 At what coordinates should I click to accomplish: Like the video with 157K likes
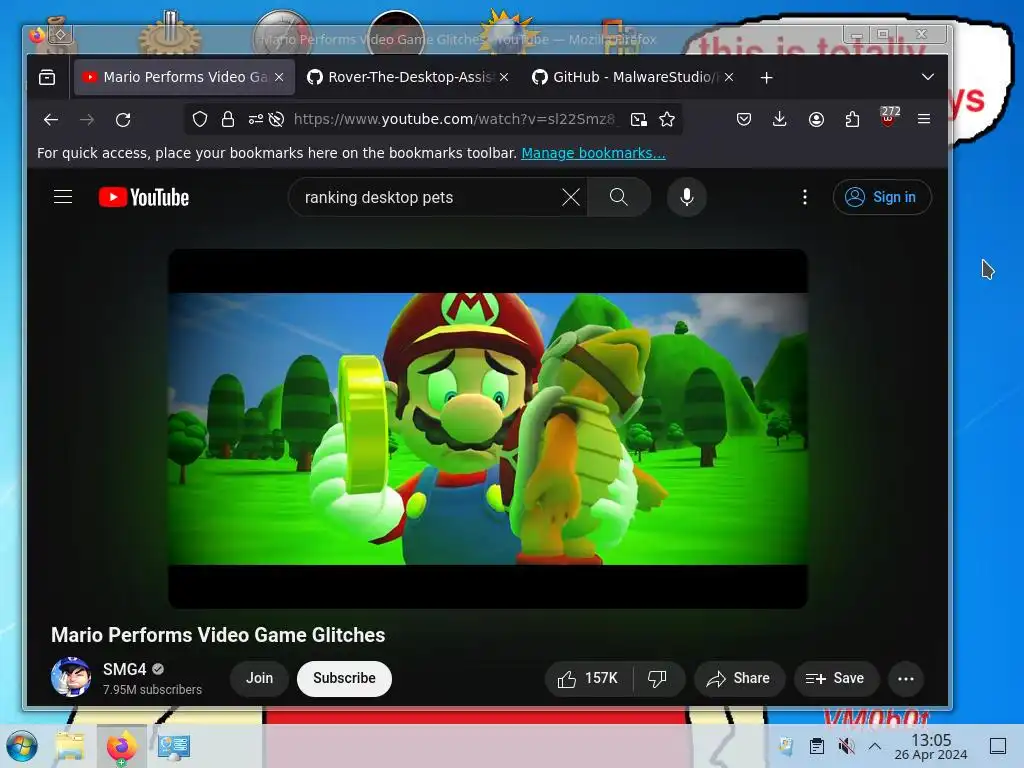click(x=588, y=679)
